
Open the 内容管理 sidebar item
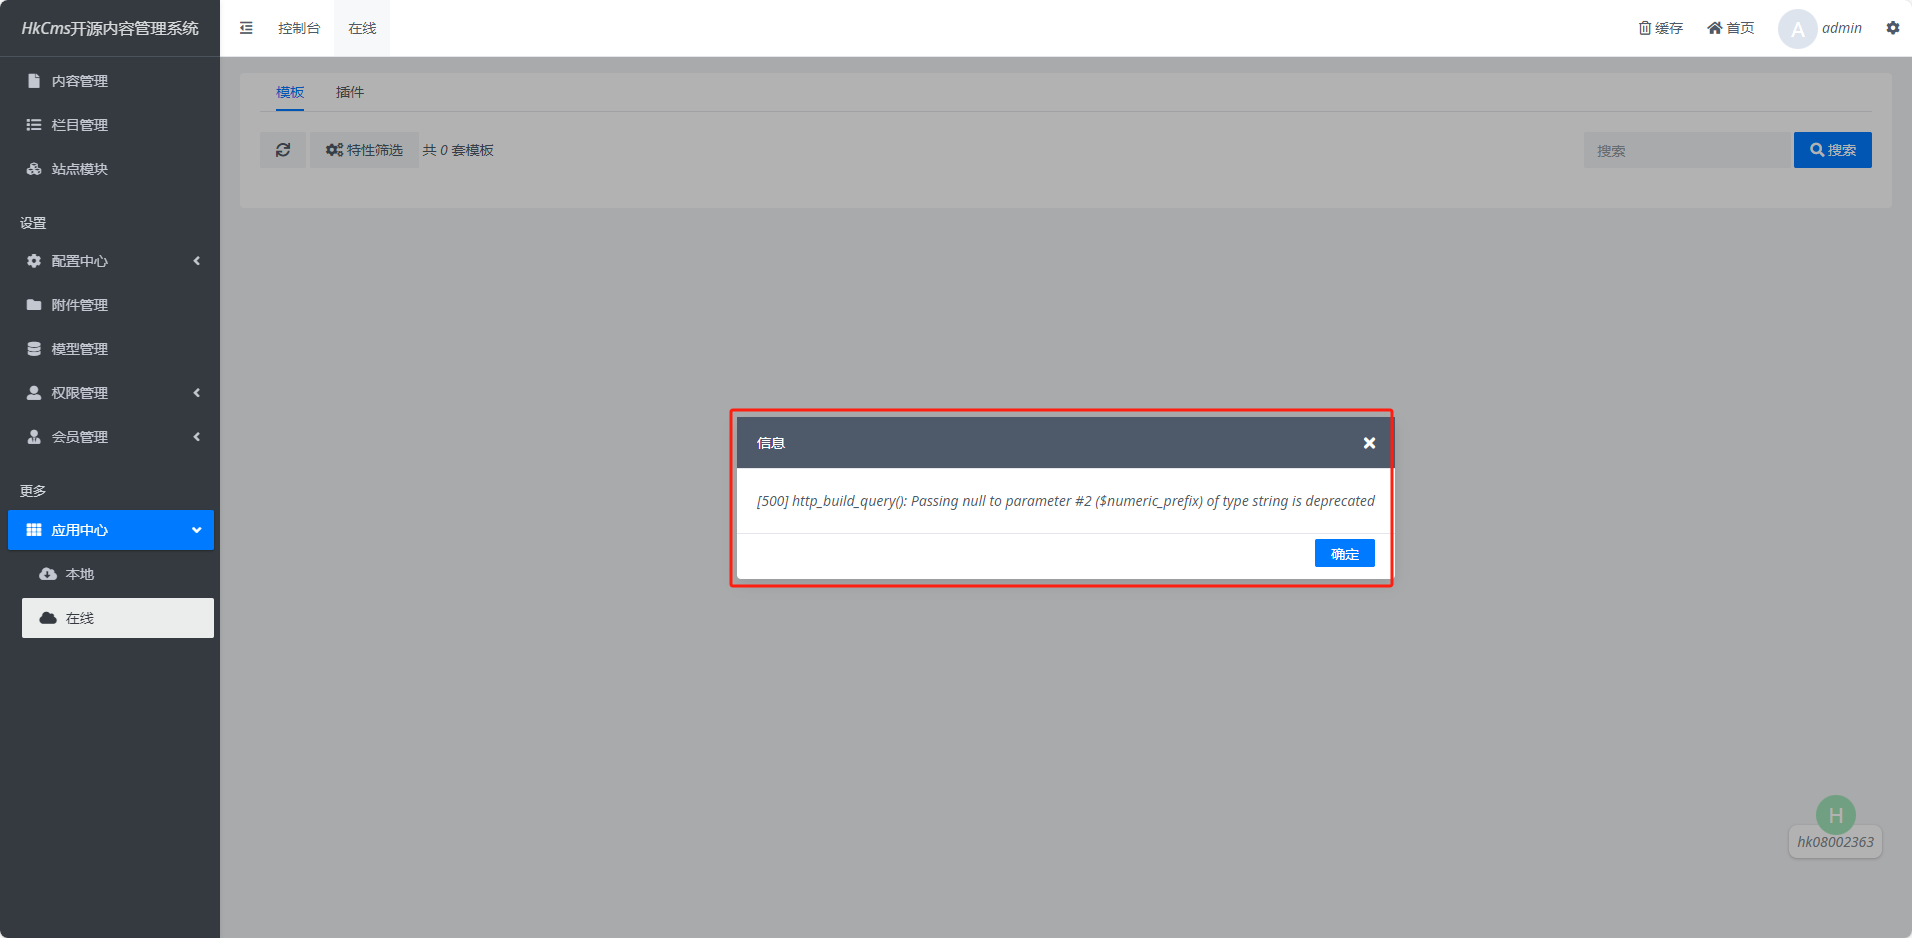pyautogui.click(x=110, y=81)
